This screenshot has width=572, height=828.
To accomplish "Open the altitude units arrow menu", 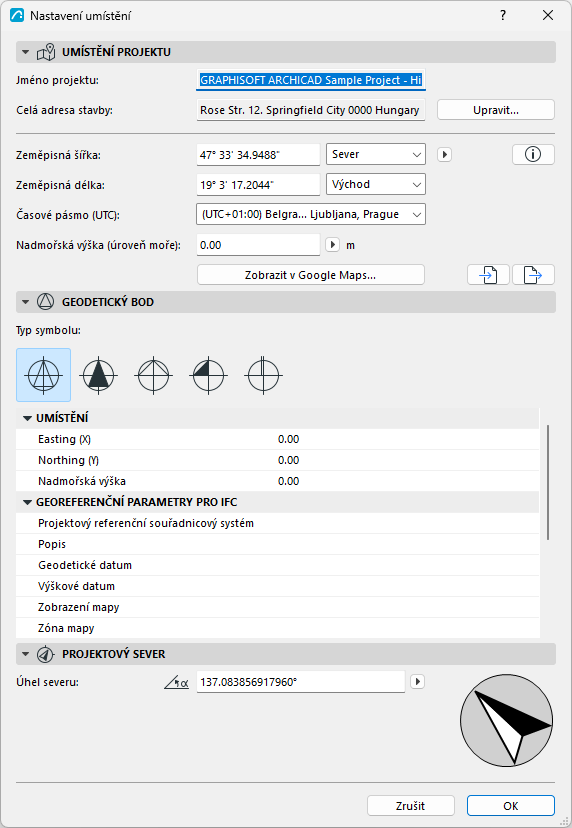I will [332, 244].
